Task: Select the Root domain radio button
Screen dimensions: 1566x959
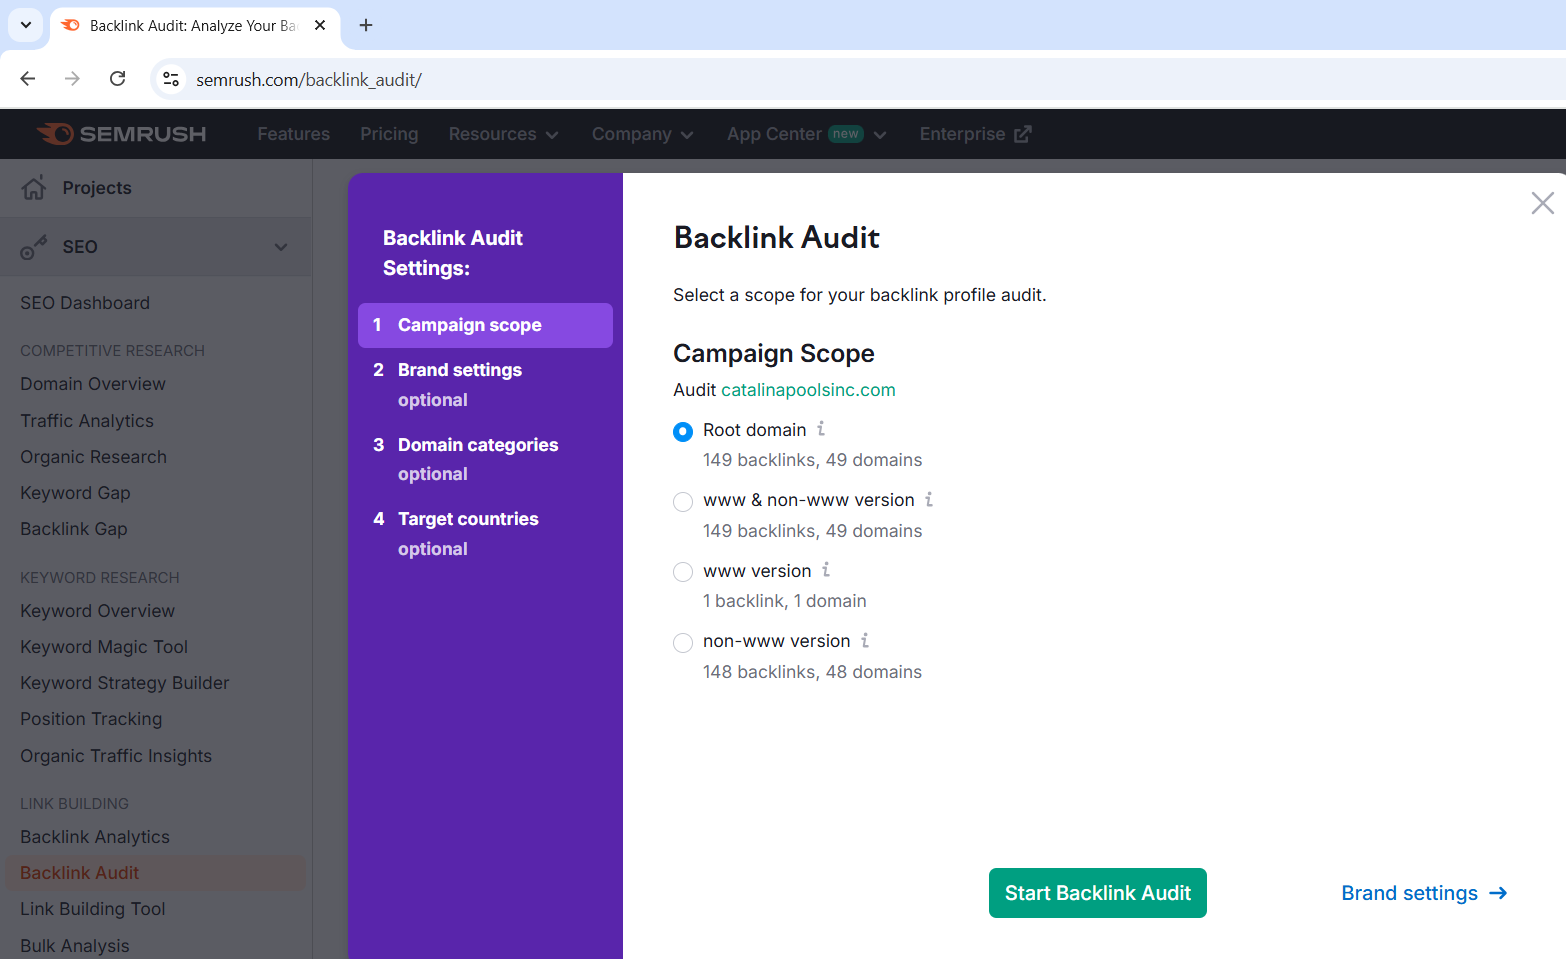Action: point(683,431)
